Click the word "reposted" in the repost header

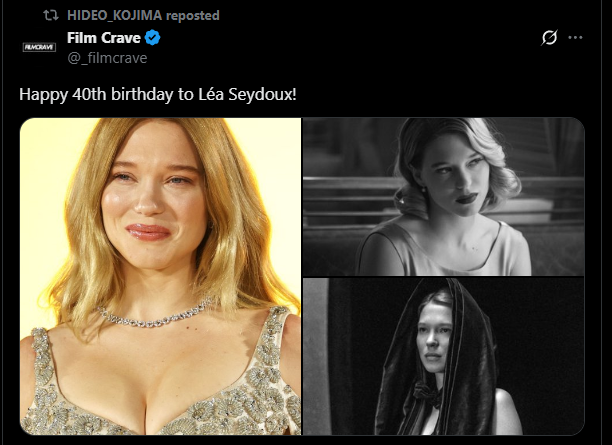tap(193, 16)
